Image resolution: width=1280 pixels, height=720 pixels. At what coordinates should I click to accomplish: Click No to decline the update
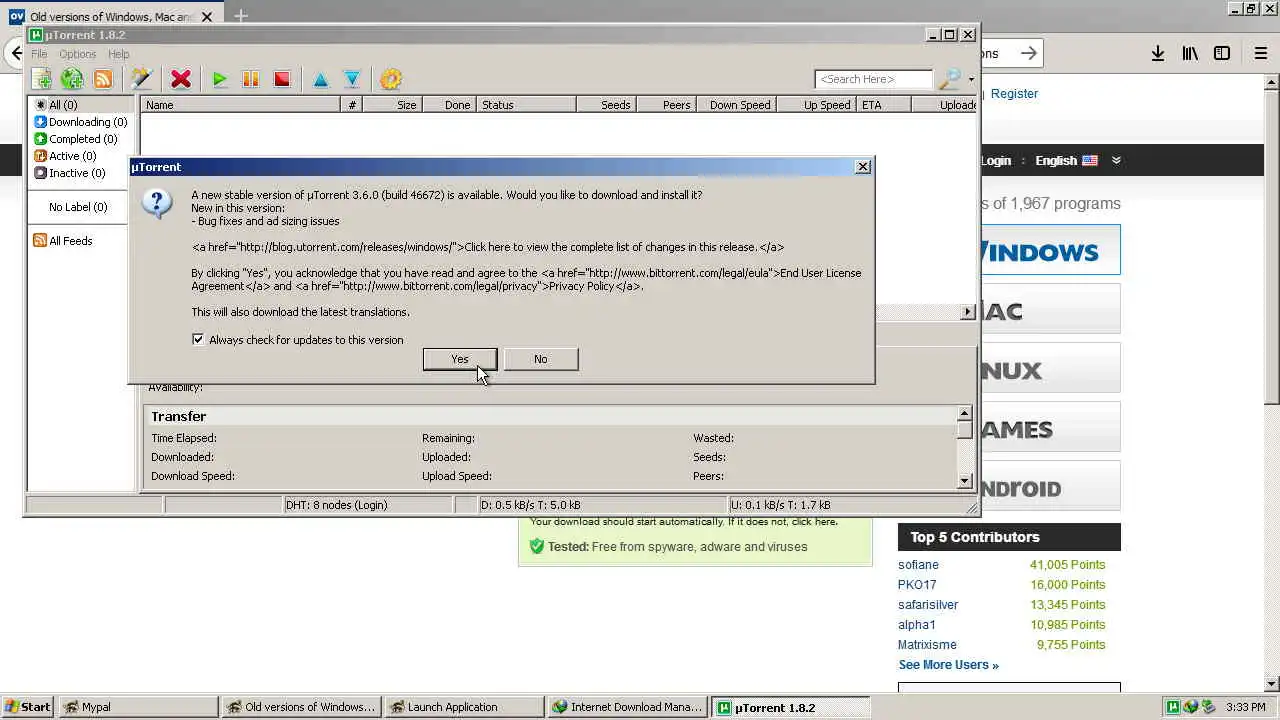point(540,359)
